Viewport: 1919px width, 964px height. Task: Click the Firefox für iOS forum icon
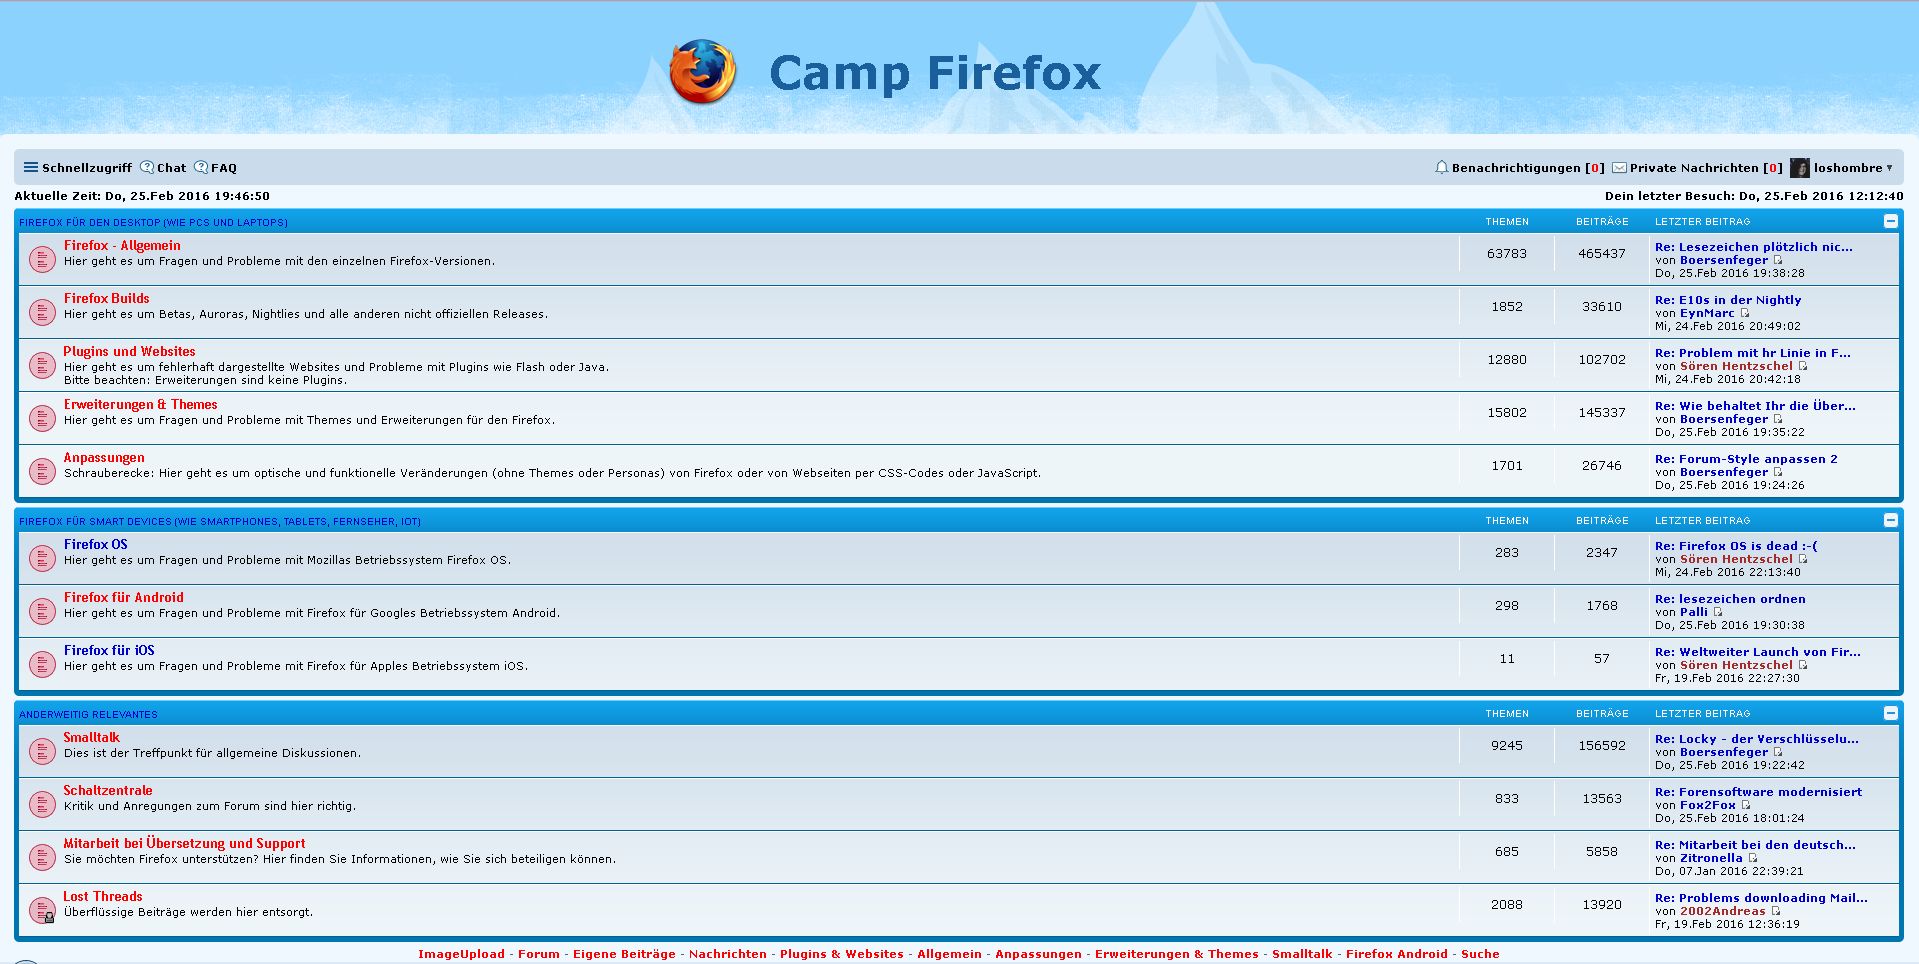click(41, 665)
